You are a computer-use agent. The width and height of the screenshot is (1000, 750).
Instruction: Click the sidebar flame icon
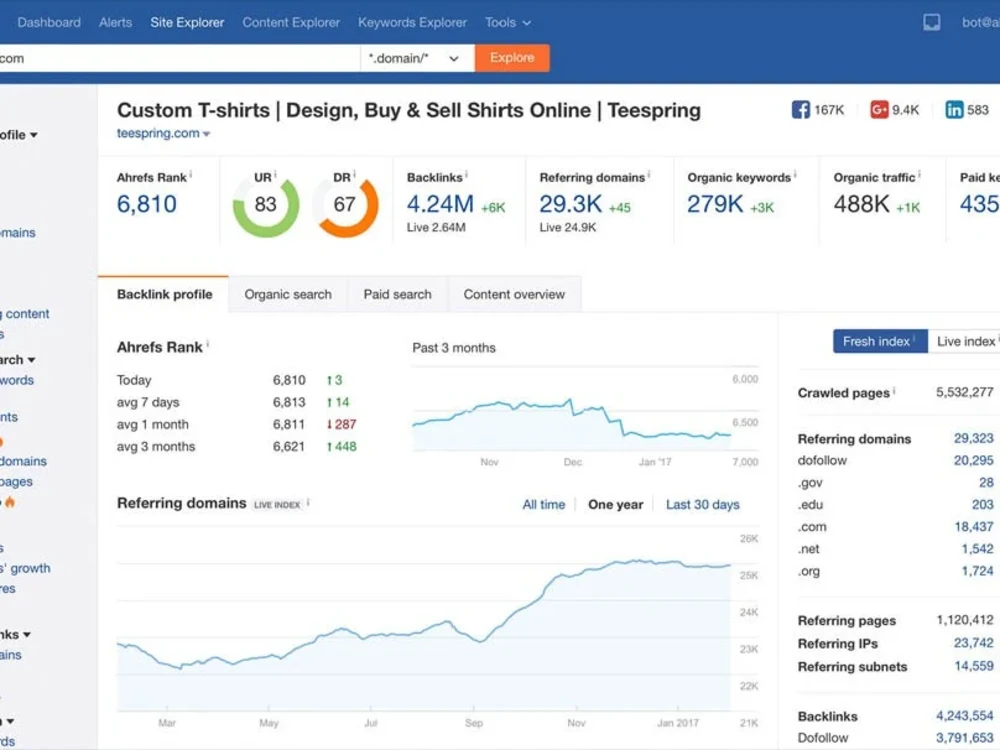click(x=10, y=502)
